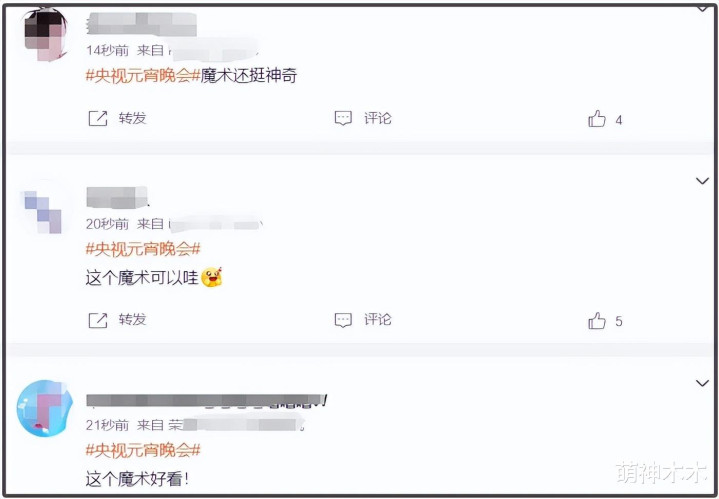Open the chevron menu at the top post
This screenshot has width=719, height=499.
[x=702, y=8]
